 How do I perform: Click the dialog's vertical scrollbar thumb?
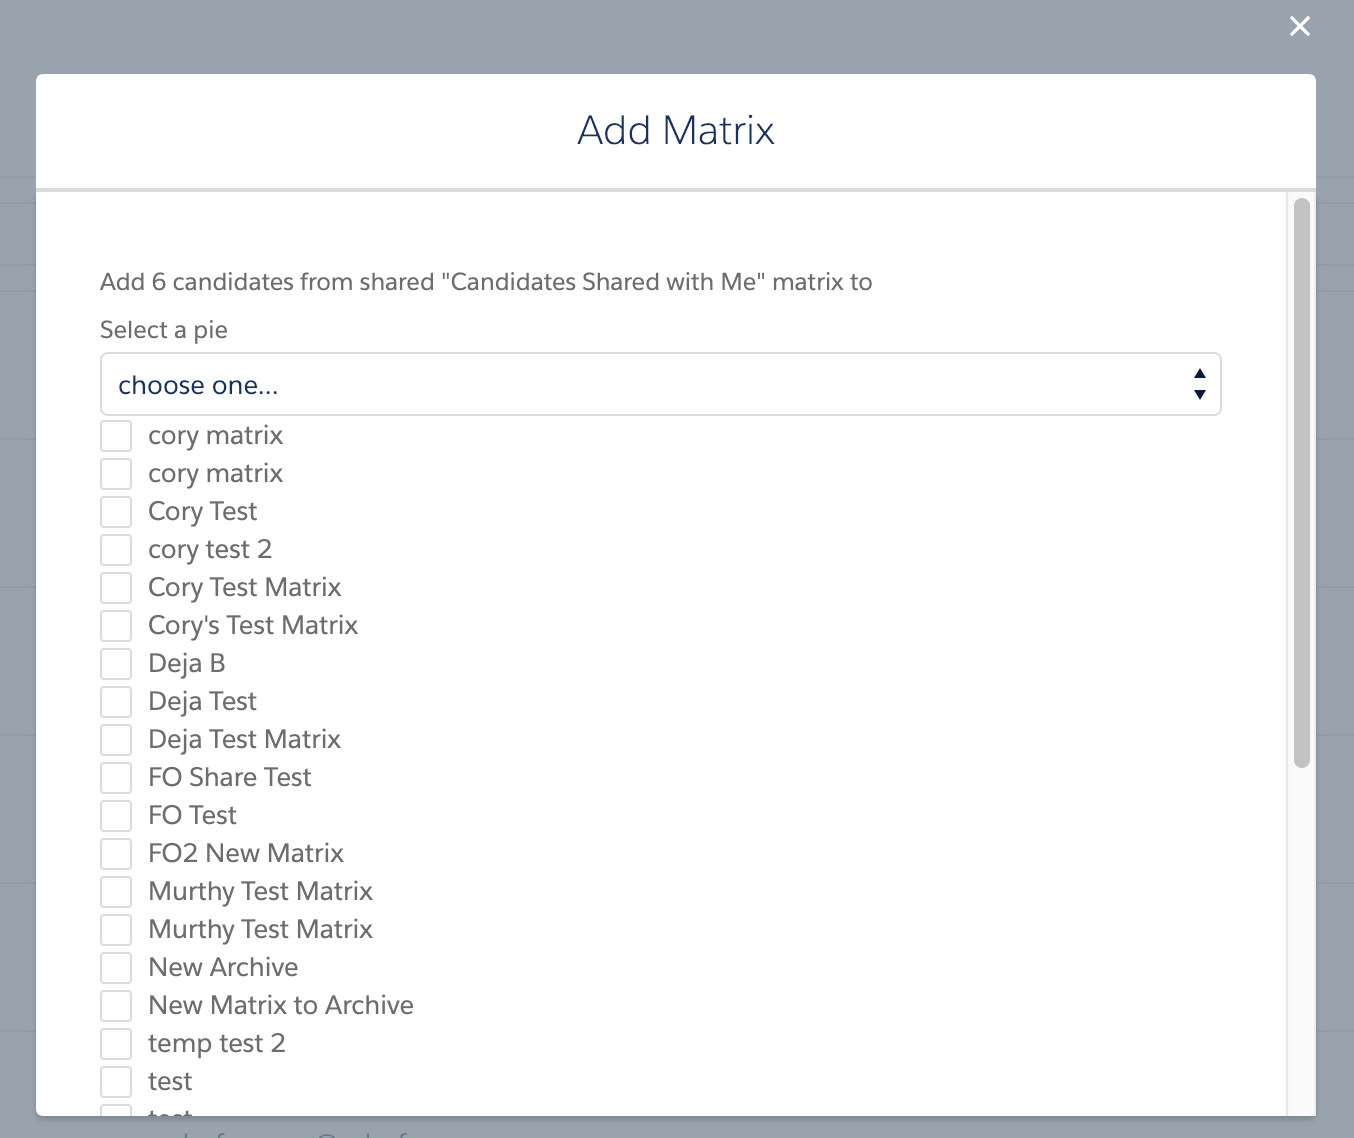(1301, 483)
